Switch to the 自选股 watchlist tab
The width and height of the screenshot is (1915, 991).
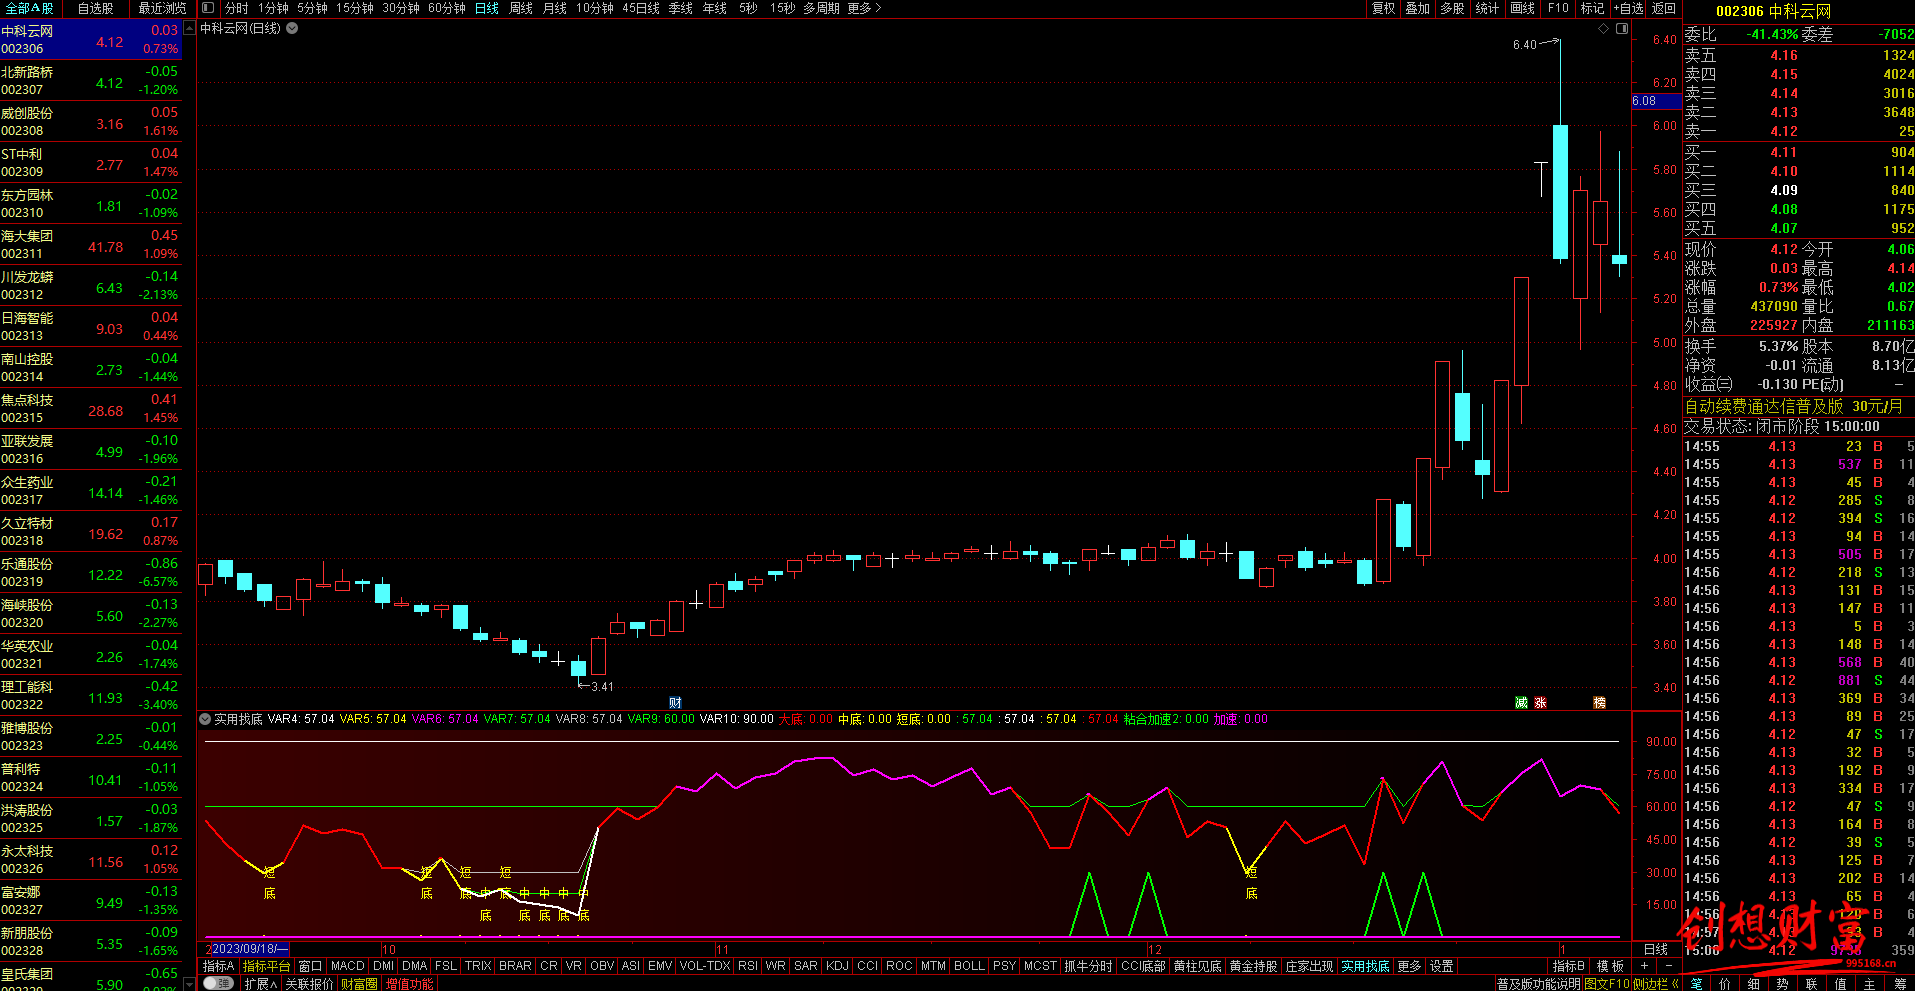pos(95,8)
